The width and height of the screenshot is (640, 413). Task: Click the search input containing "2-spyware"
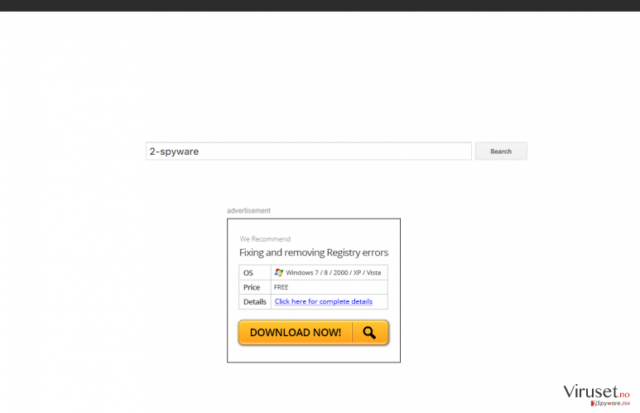(309, 151)
